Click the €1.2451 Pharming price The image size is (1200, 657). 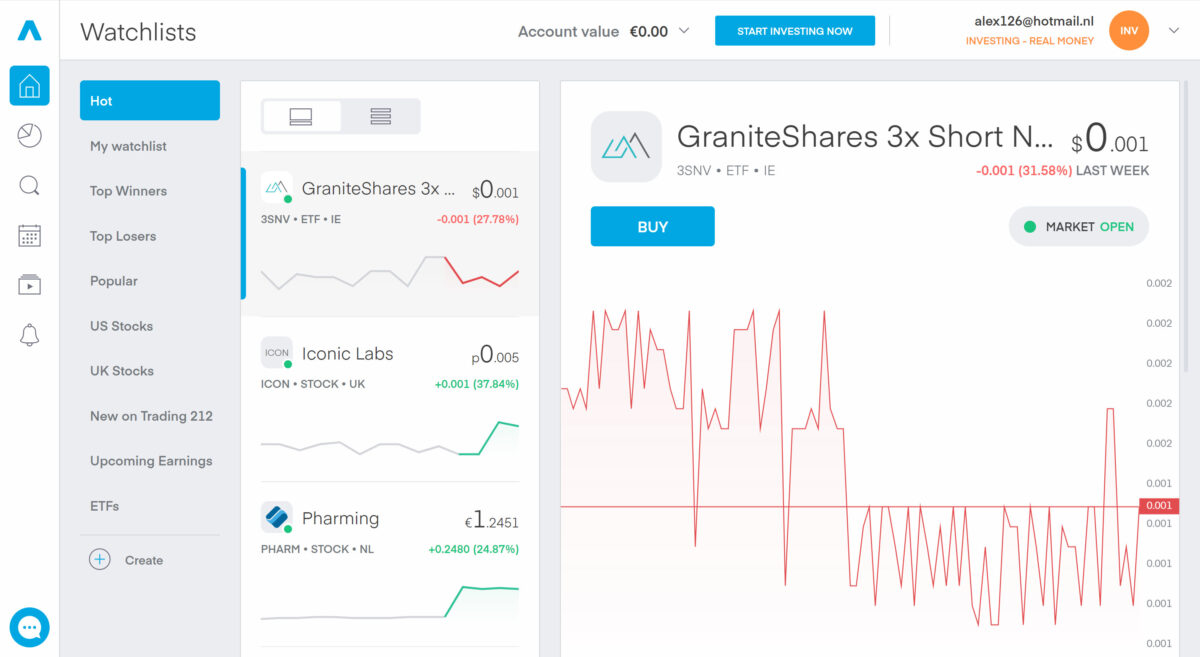point(490,520)
